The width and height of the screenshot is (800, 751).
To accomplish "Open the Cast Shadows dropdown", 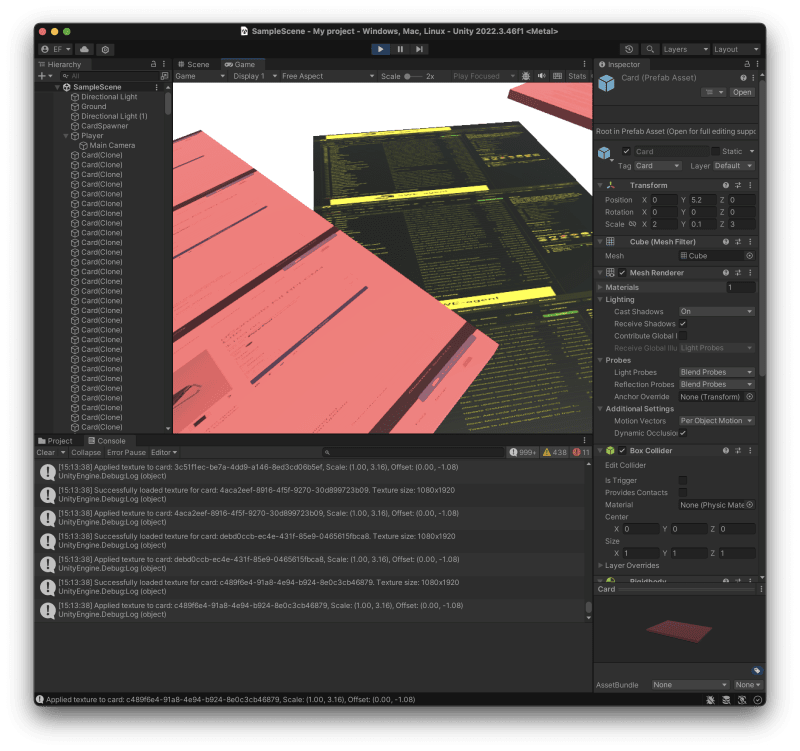I will [x=716, y=312].
